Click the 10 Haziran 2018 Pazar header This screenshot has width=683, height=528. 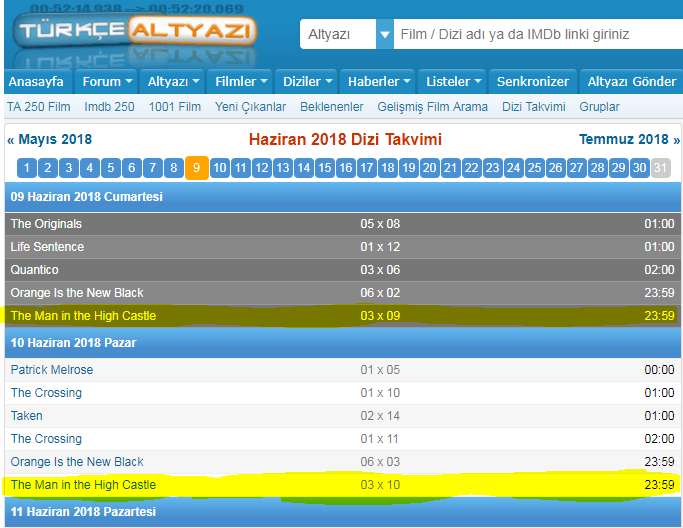pyautogui.click(x=343, y=343)
